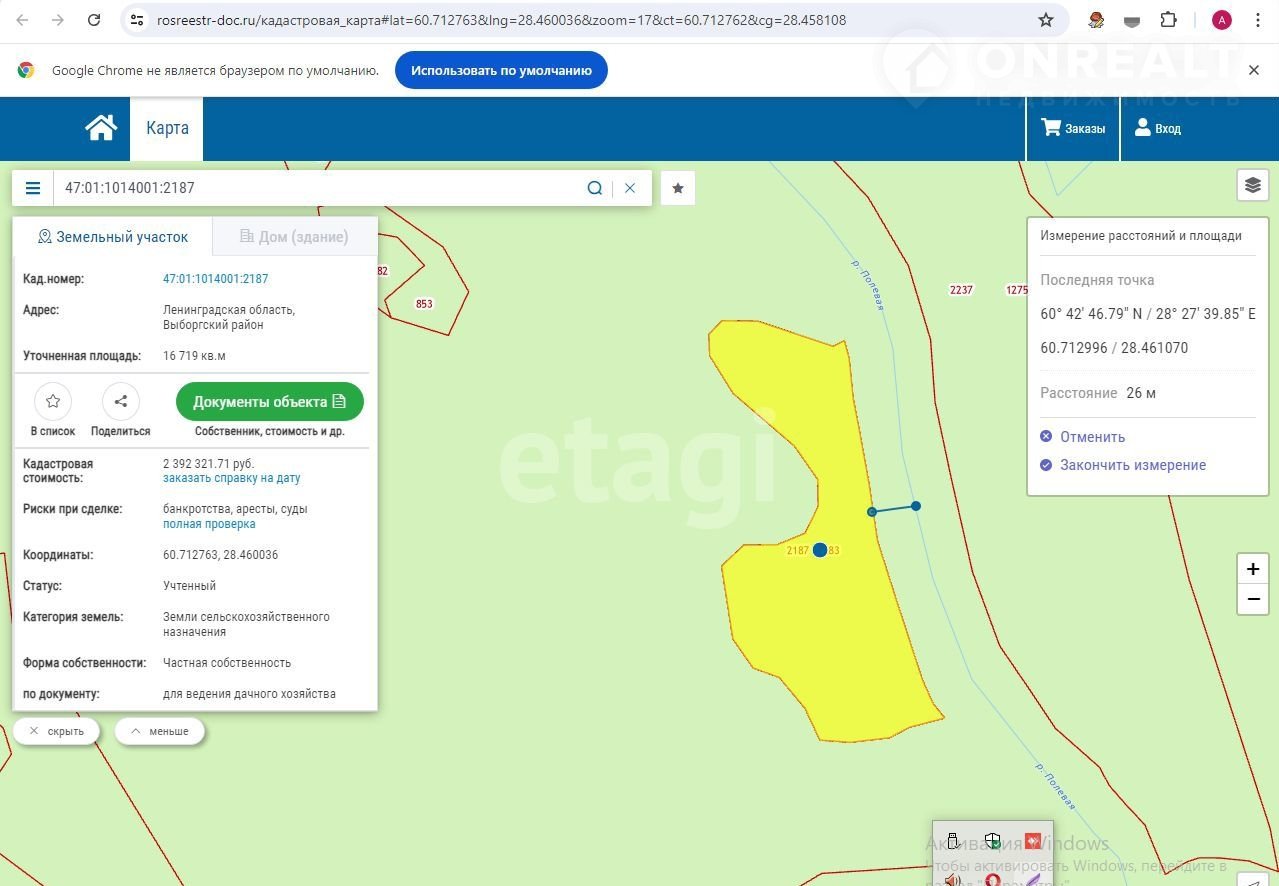Viewport: 1279px width, 886px height.
Task: Hide the info panel via скрыть
Action: click(x=56, y=731)
